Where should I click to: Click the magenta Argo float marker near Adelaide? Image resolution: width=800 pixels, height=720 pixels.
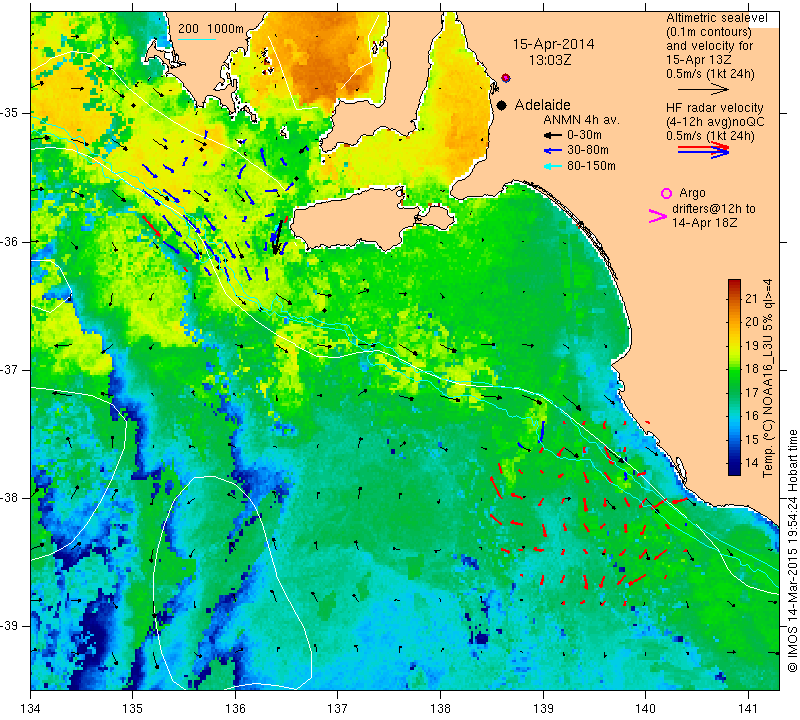[x=506, y=78]
